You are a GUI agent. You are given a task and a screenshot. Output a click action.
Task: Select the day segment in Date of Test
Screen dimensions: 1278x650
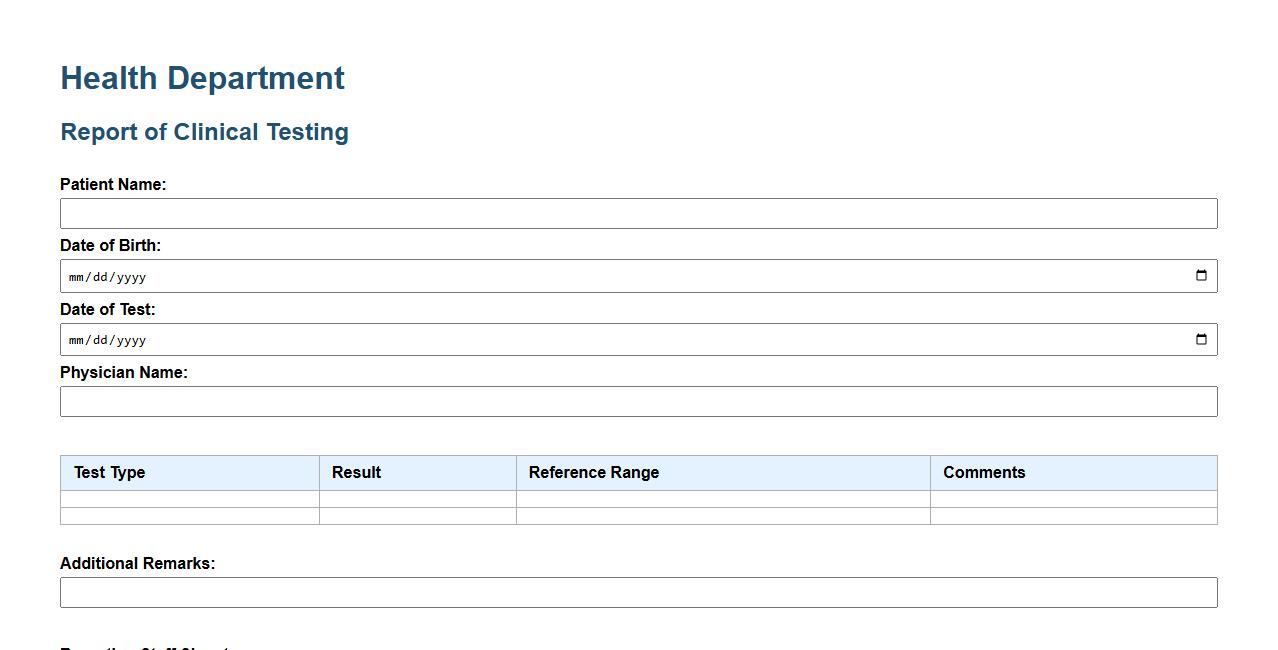pos(100,341)
